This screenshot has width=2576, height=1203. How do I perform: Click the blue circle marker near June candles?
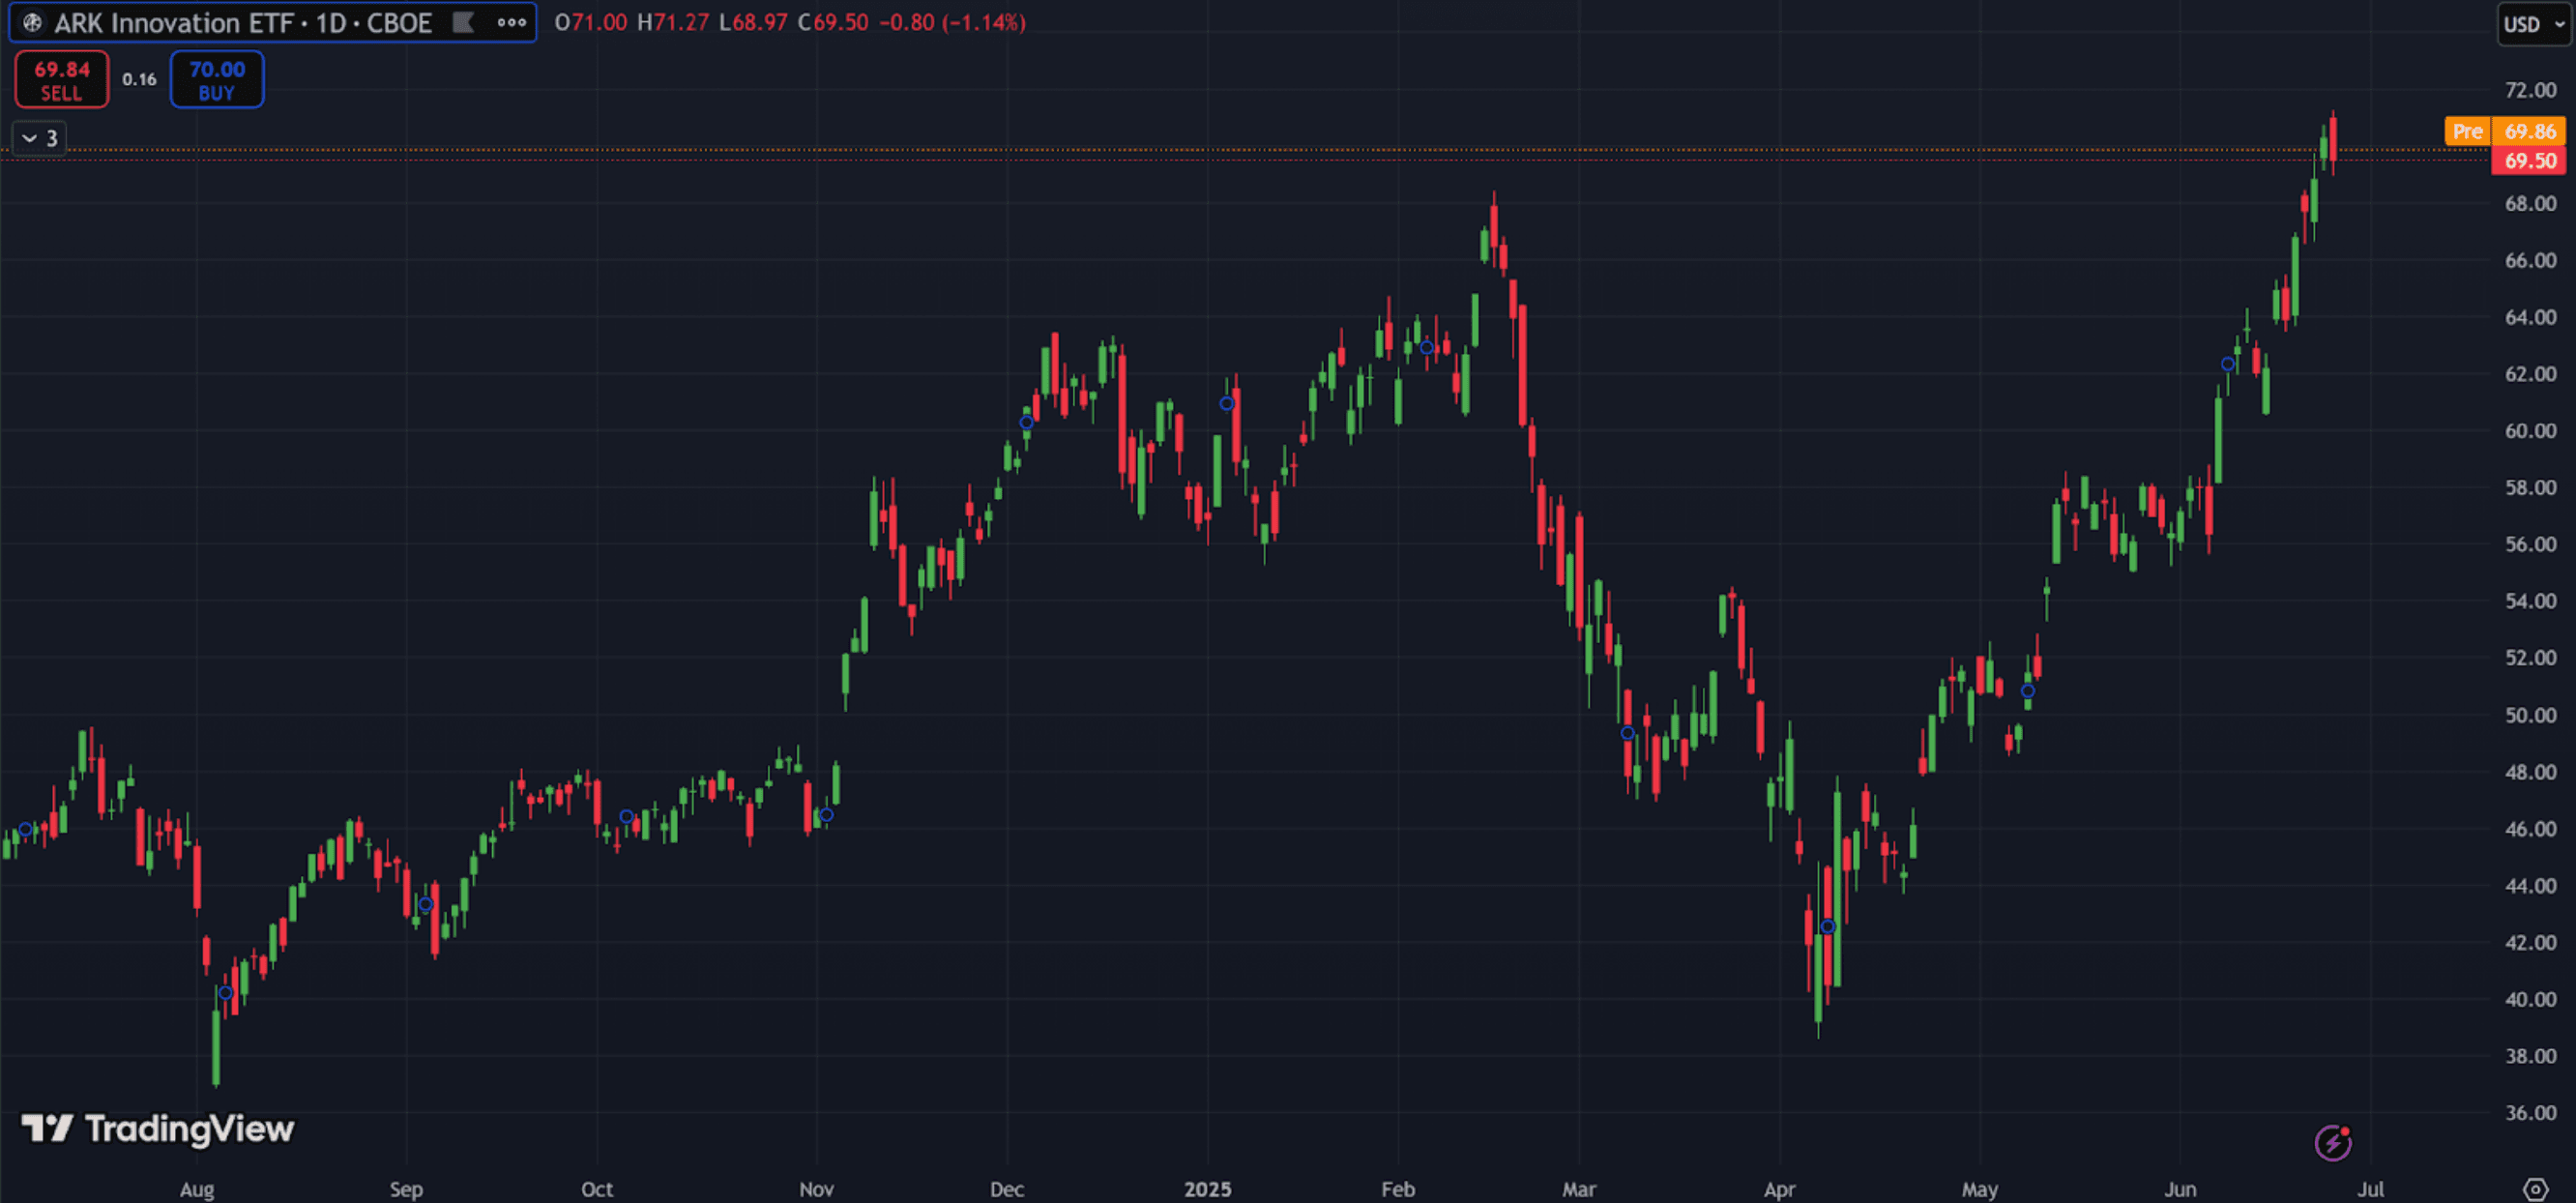click(2228, 364)
